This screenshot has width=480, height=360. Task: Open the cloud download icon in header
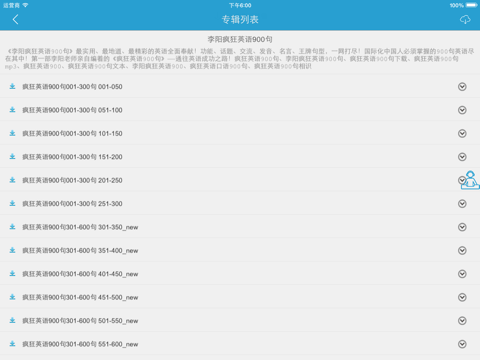click(x=465, y=19)
